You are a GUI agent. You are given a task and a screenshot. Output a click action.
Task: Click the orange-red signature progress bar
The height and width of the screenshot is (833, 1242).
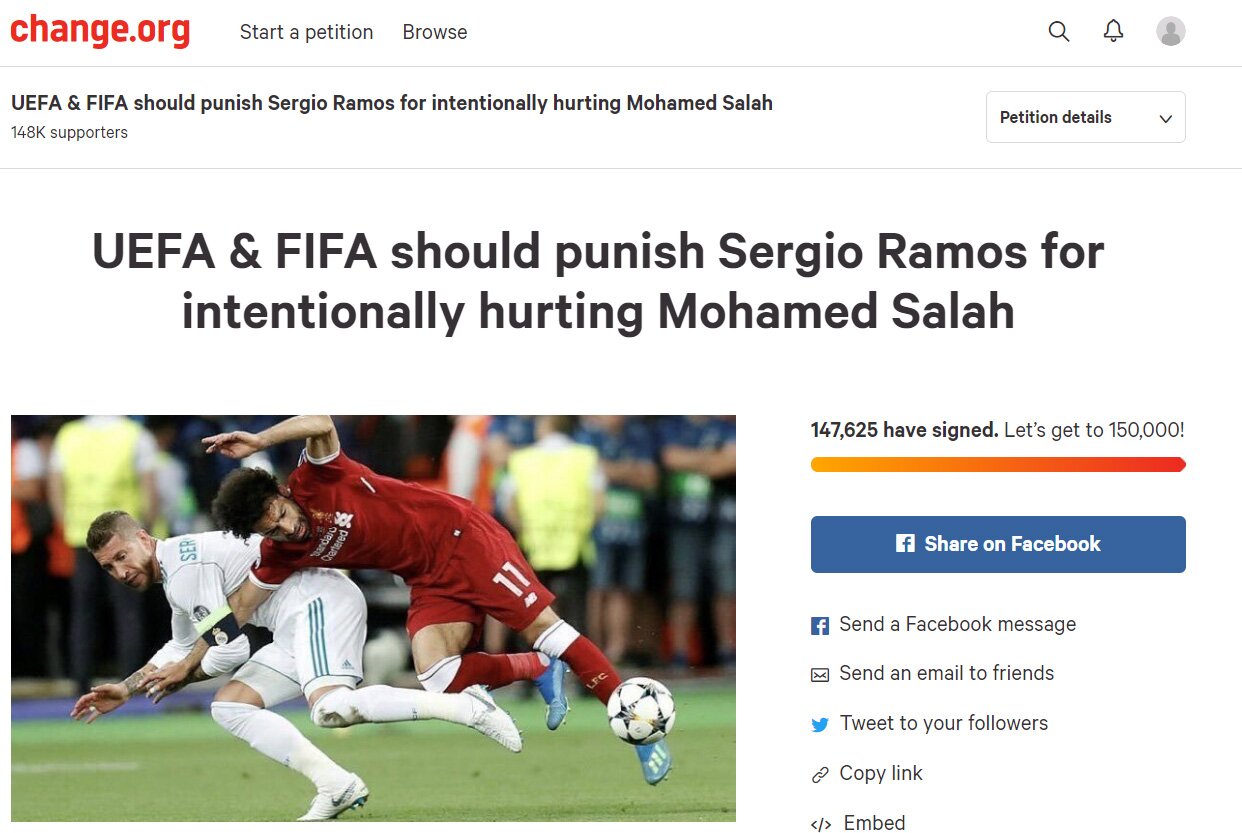tap(998, 464)
